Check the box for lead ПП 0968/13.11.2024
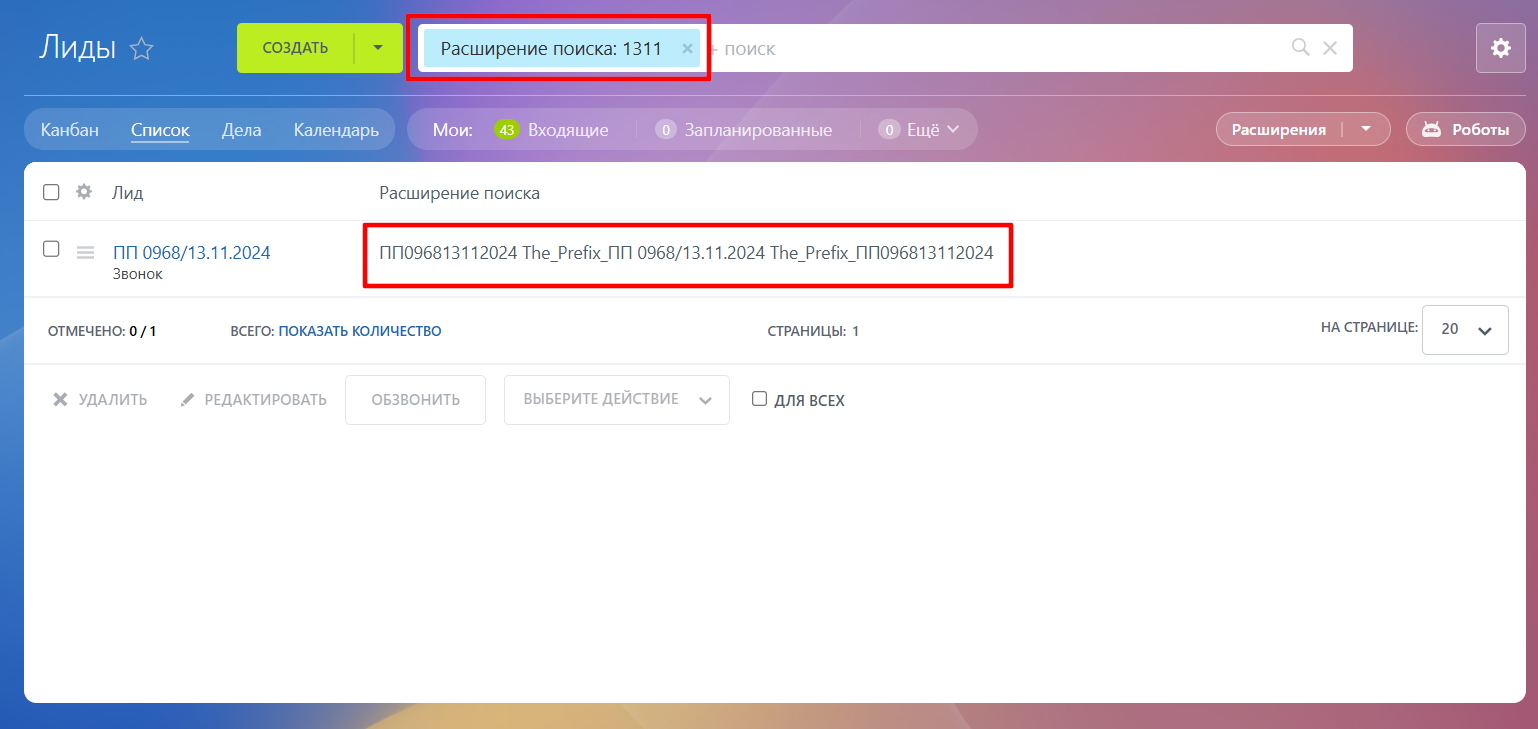 pos(51,250)
